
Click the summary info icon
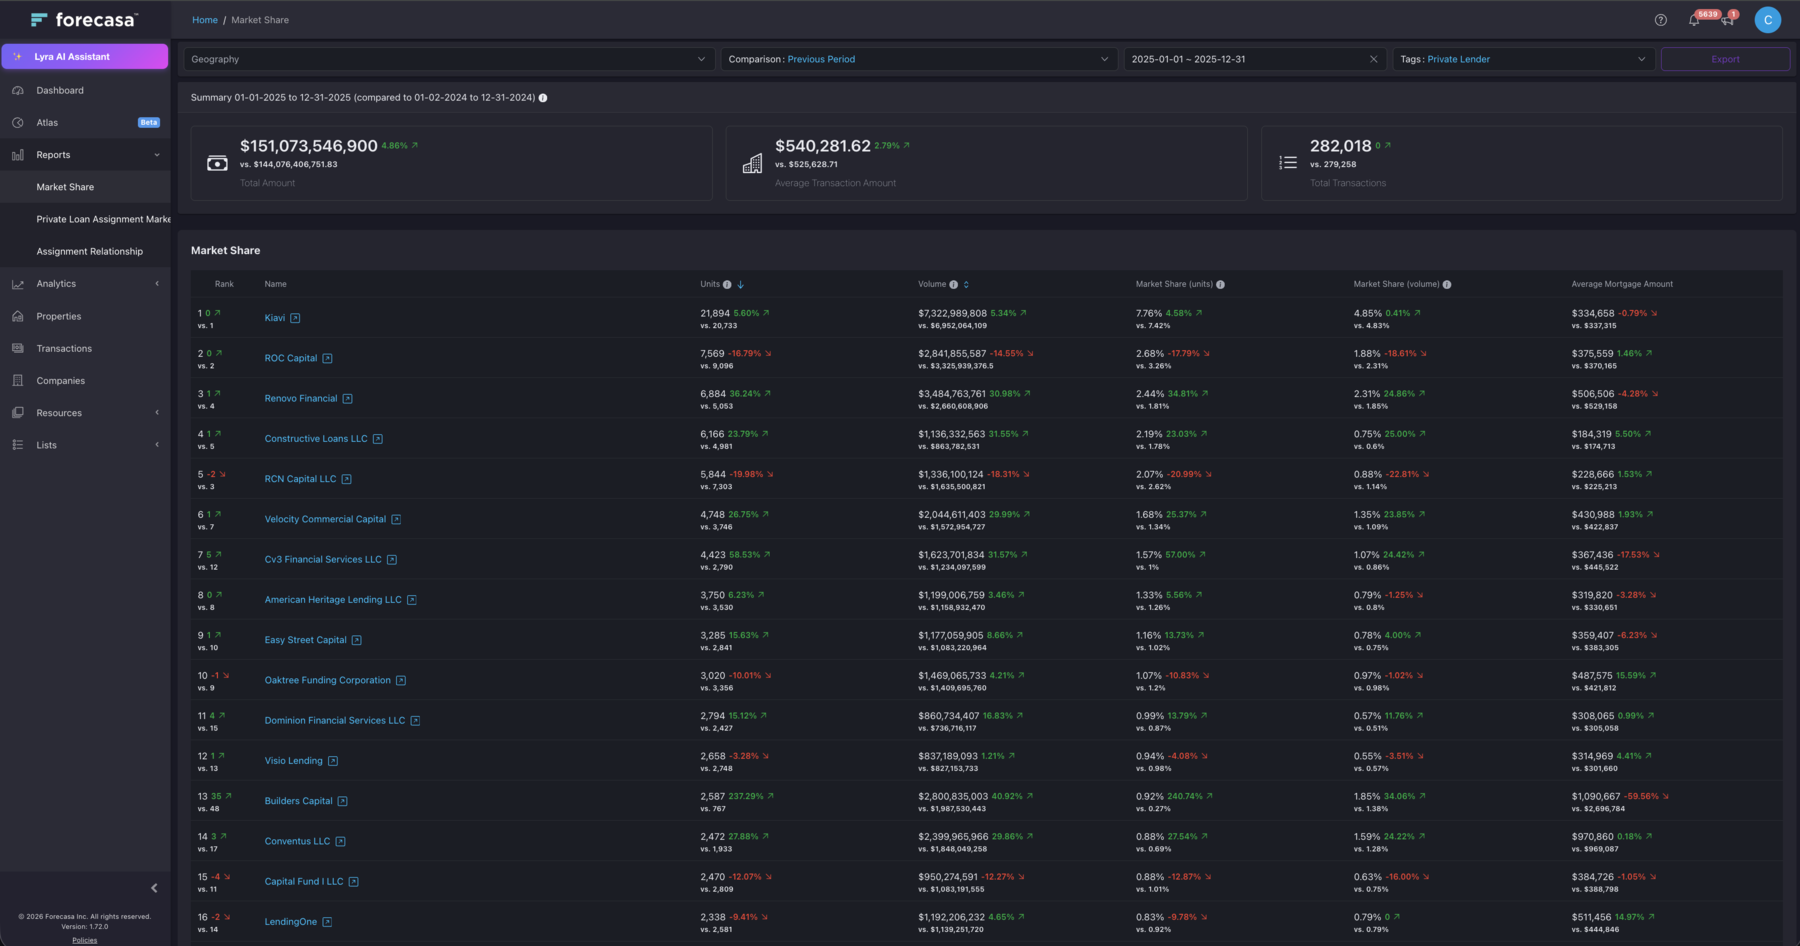click(543, 98)
